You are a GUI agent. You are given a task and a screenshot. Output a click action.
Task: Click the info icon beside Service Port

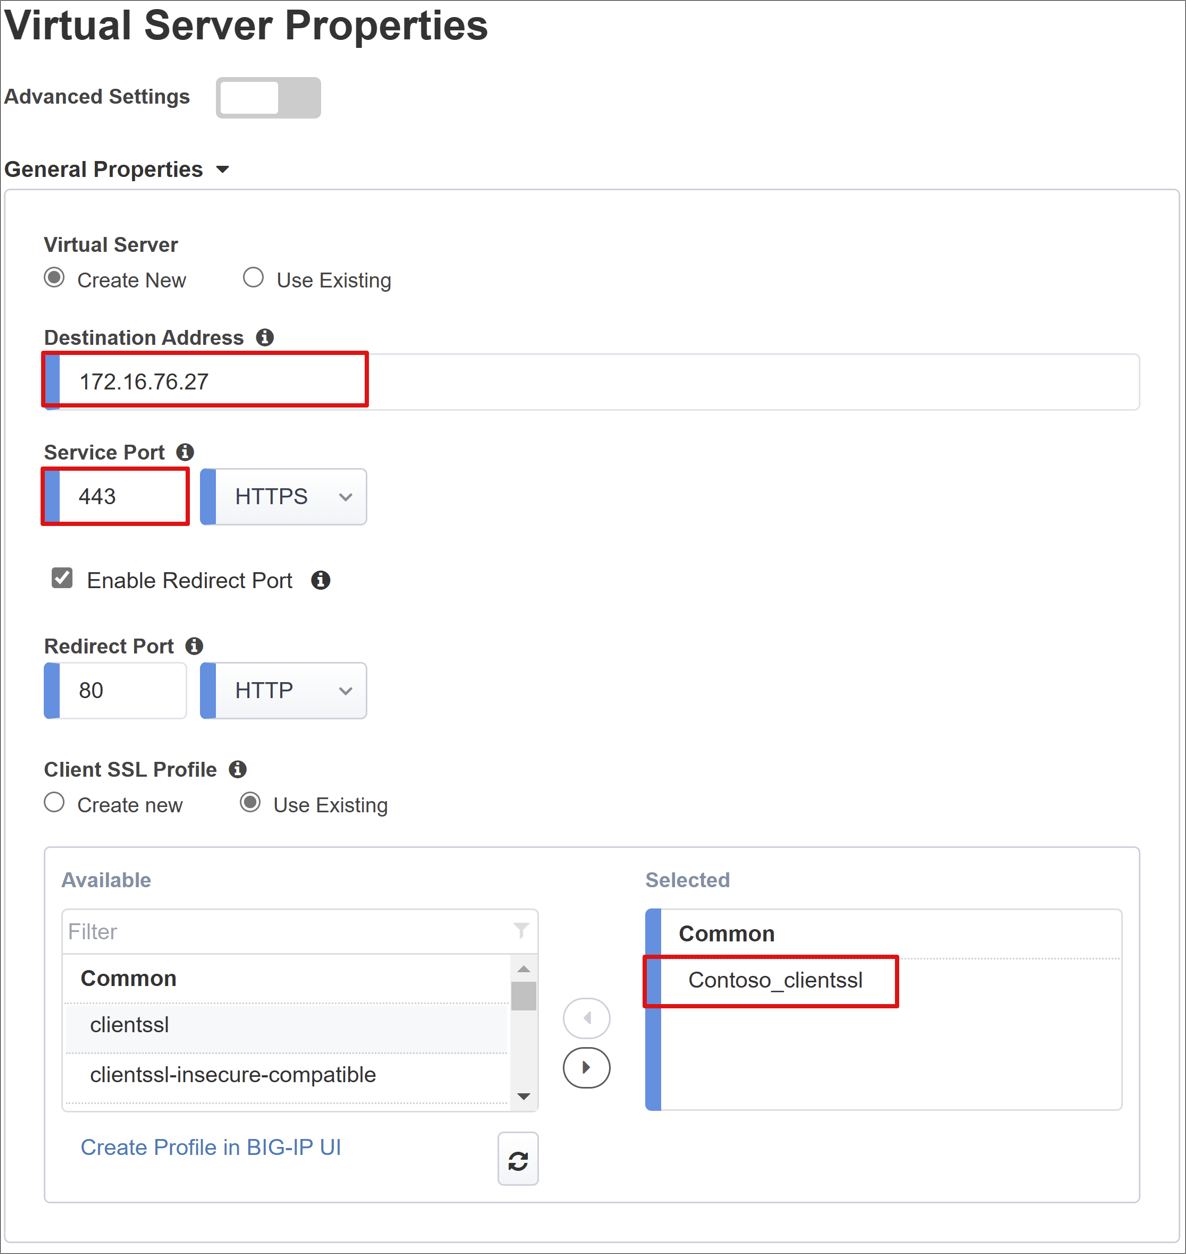click(185, 452)
